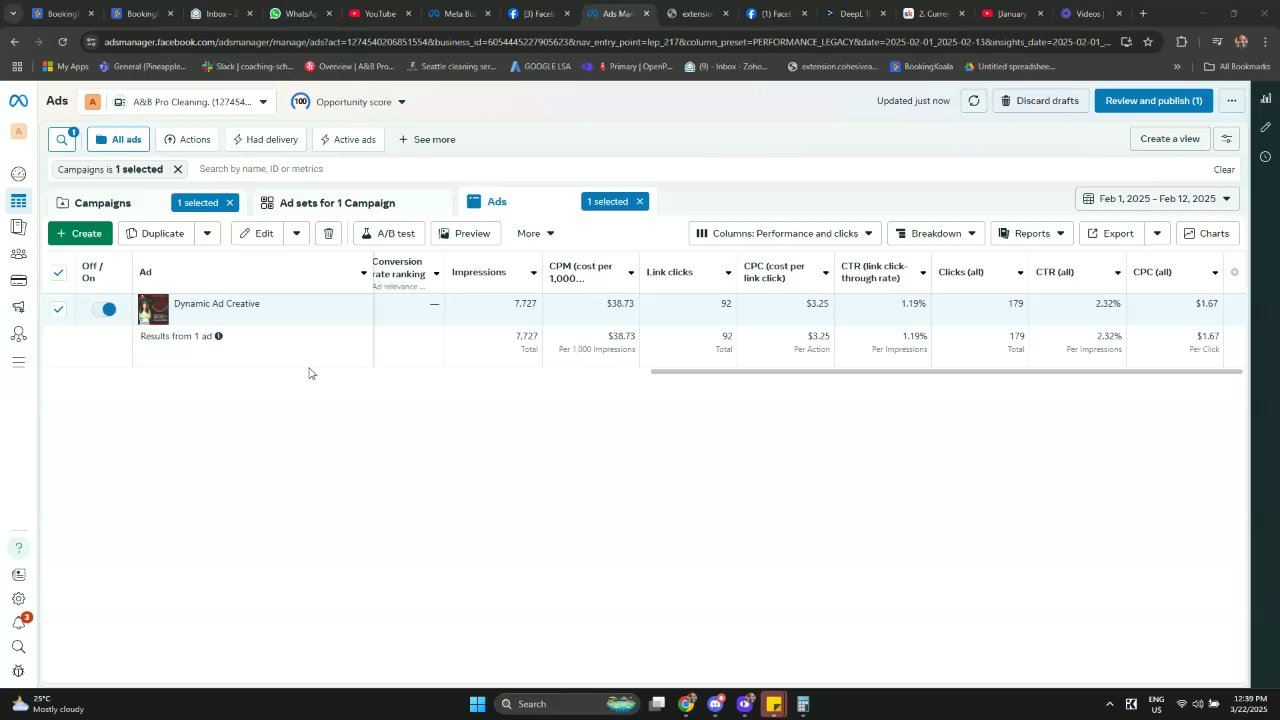Select the Had delivery filter

click(x=265, y=139)
